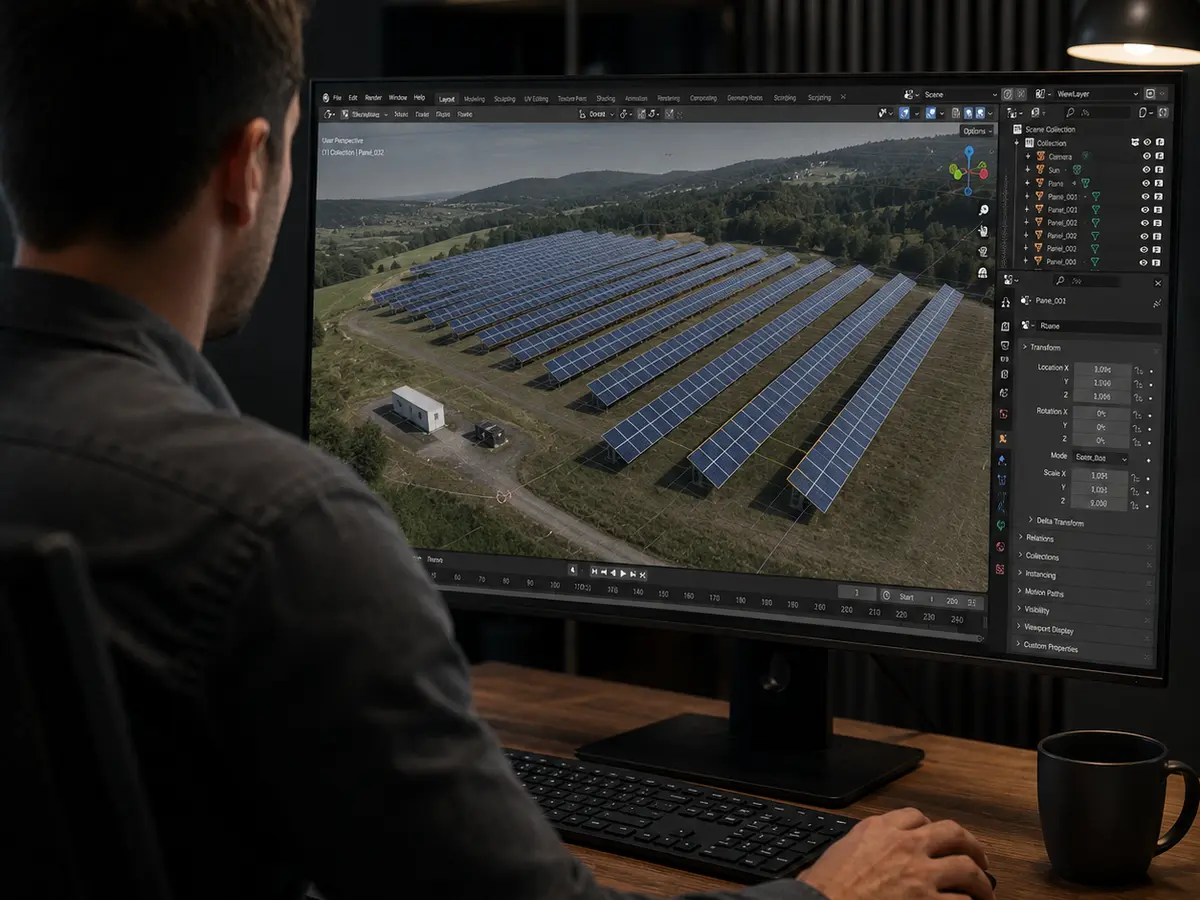Click the perspective/orthographic grid icon in the viewport
The image size is (1200, 900).
click(x=984, y=272)
